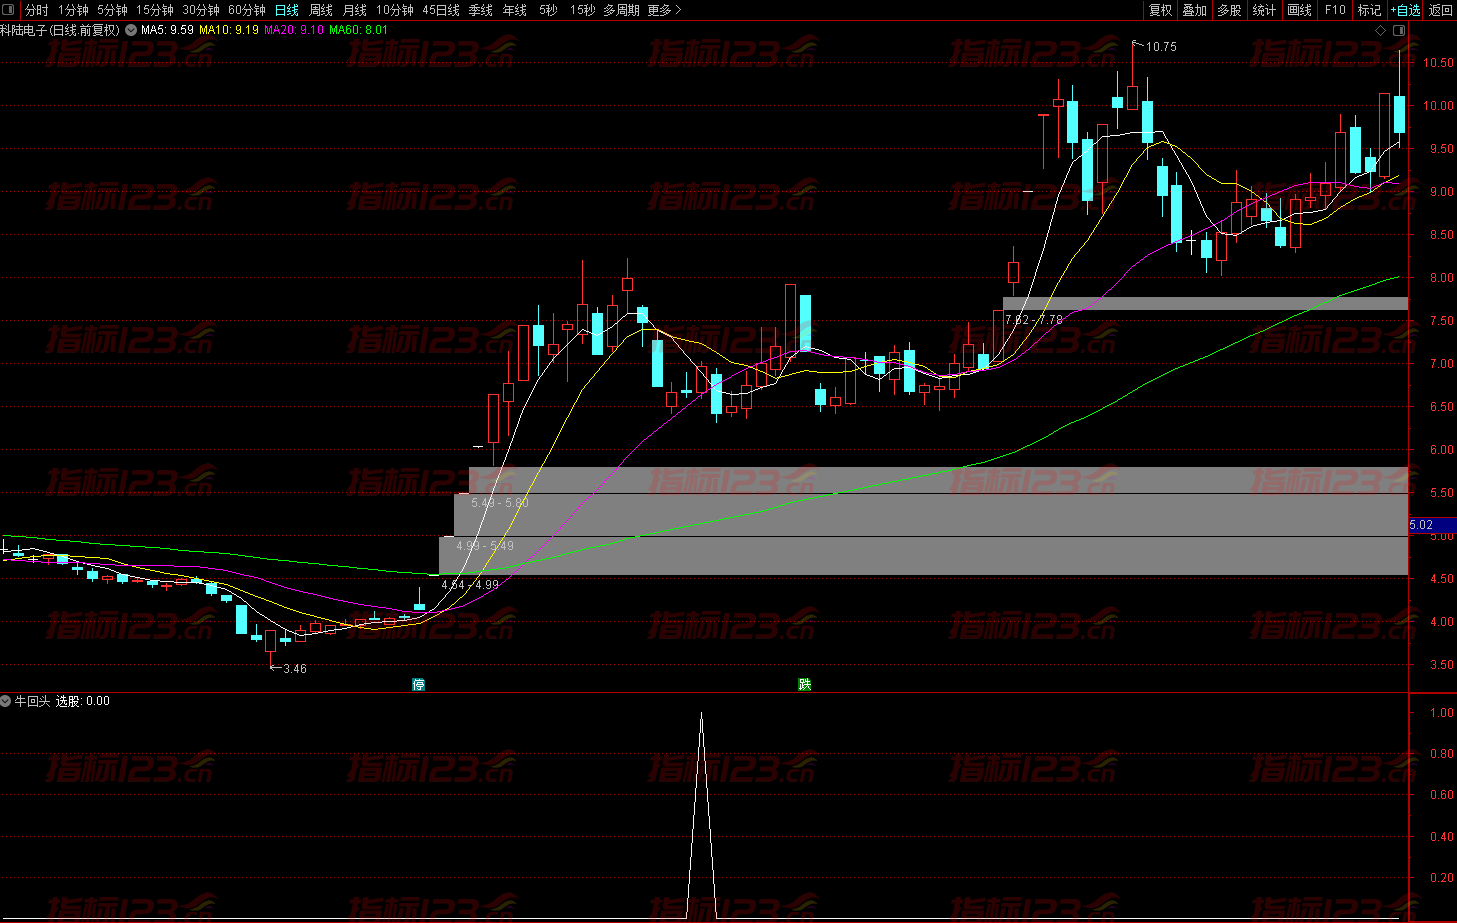Select the 日线 daily period
Screen dimensions: 1457x923
(x=287, y=10)
